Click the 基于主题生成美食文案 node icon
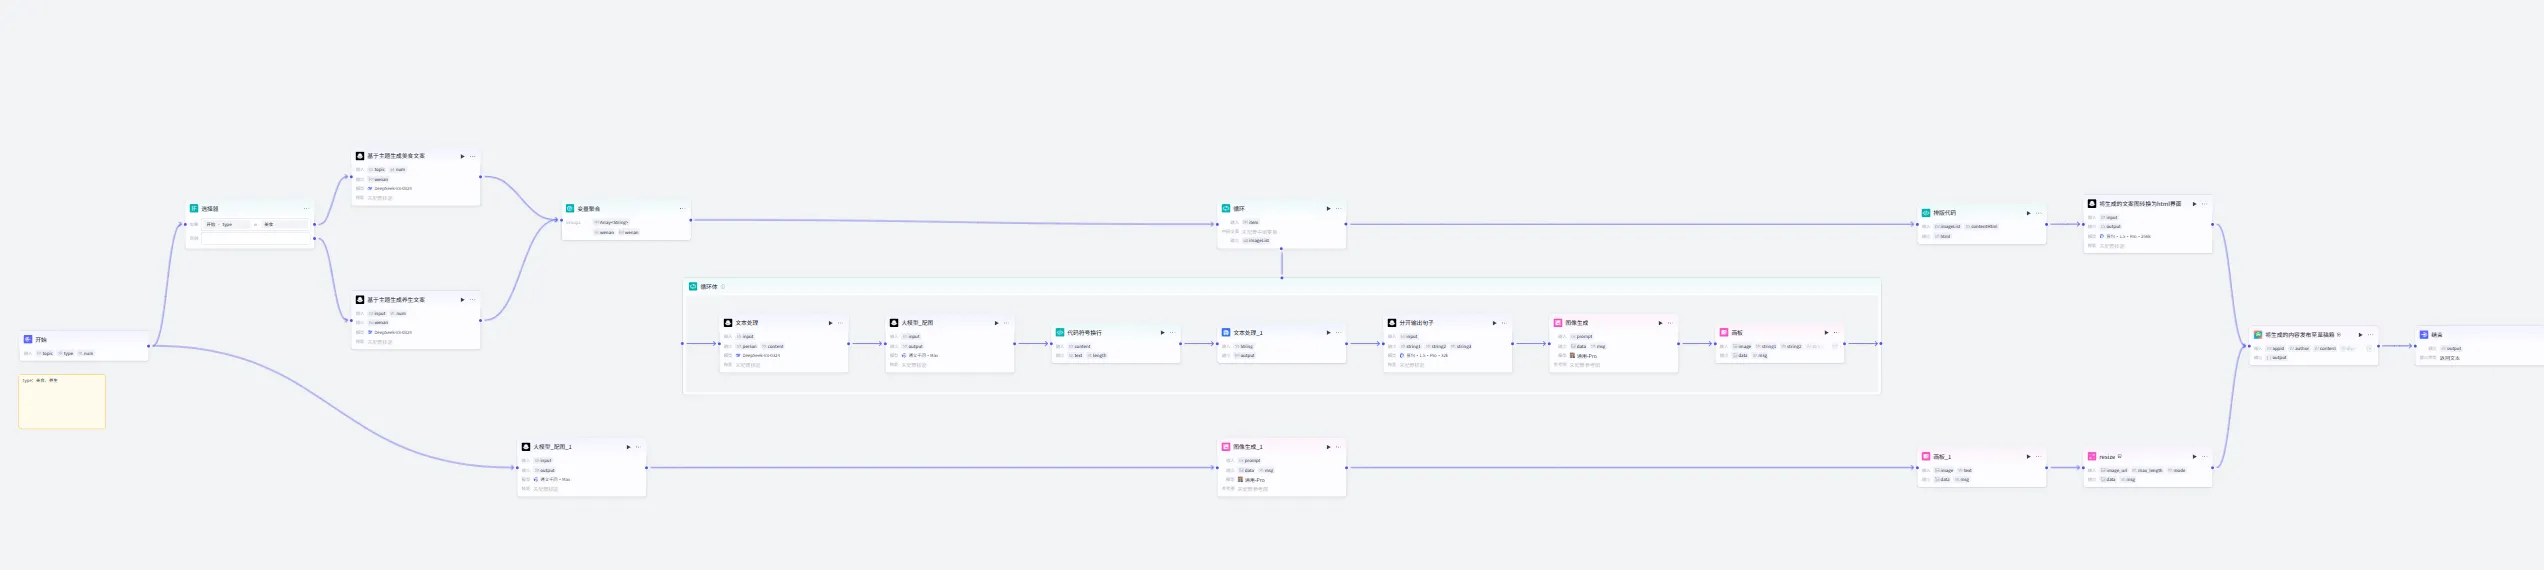Image resolution: width=2544 pixels, height=570 pixels. click(360, 156)
